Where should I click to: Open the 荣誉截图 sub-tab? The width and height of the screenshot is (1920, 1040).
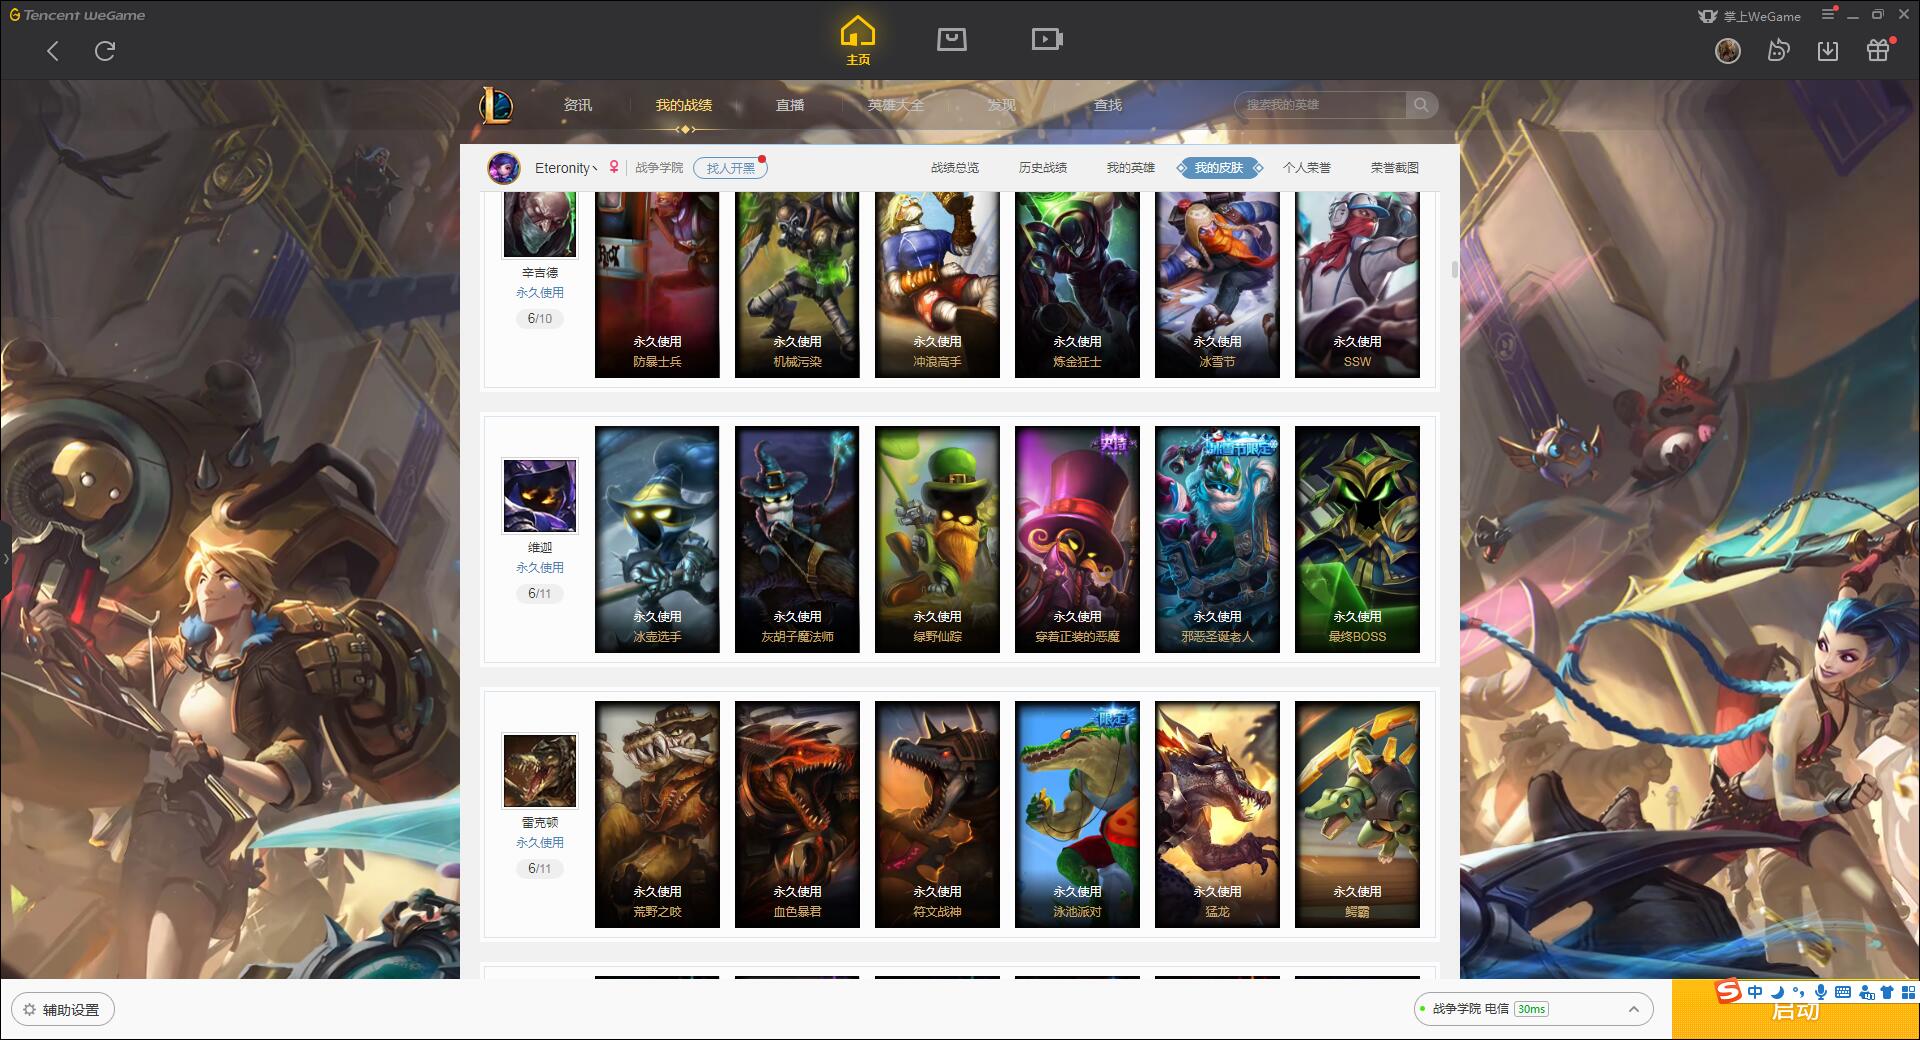(x=1395, y=168)
